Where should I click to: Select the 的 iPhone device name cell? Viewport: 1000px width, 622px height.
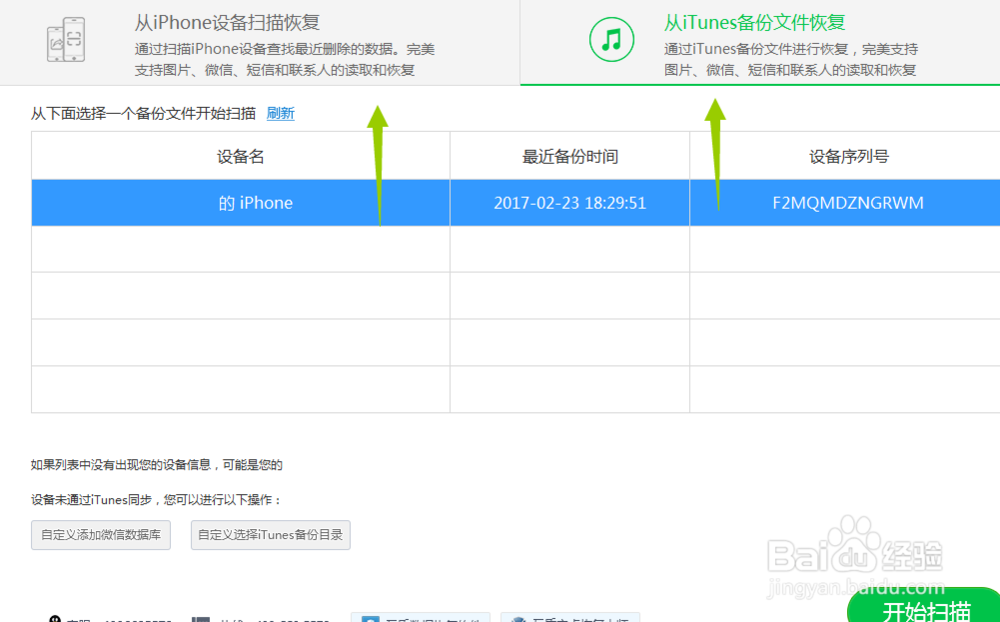click(240, 203)
